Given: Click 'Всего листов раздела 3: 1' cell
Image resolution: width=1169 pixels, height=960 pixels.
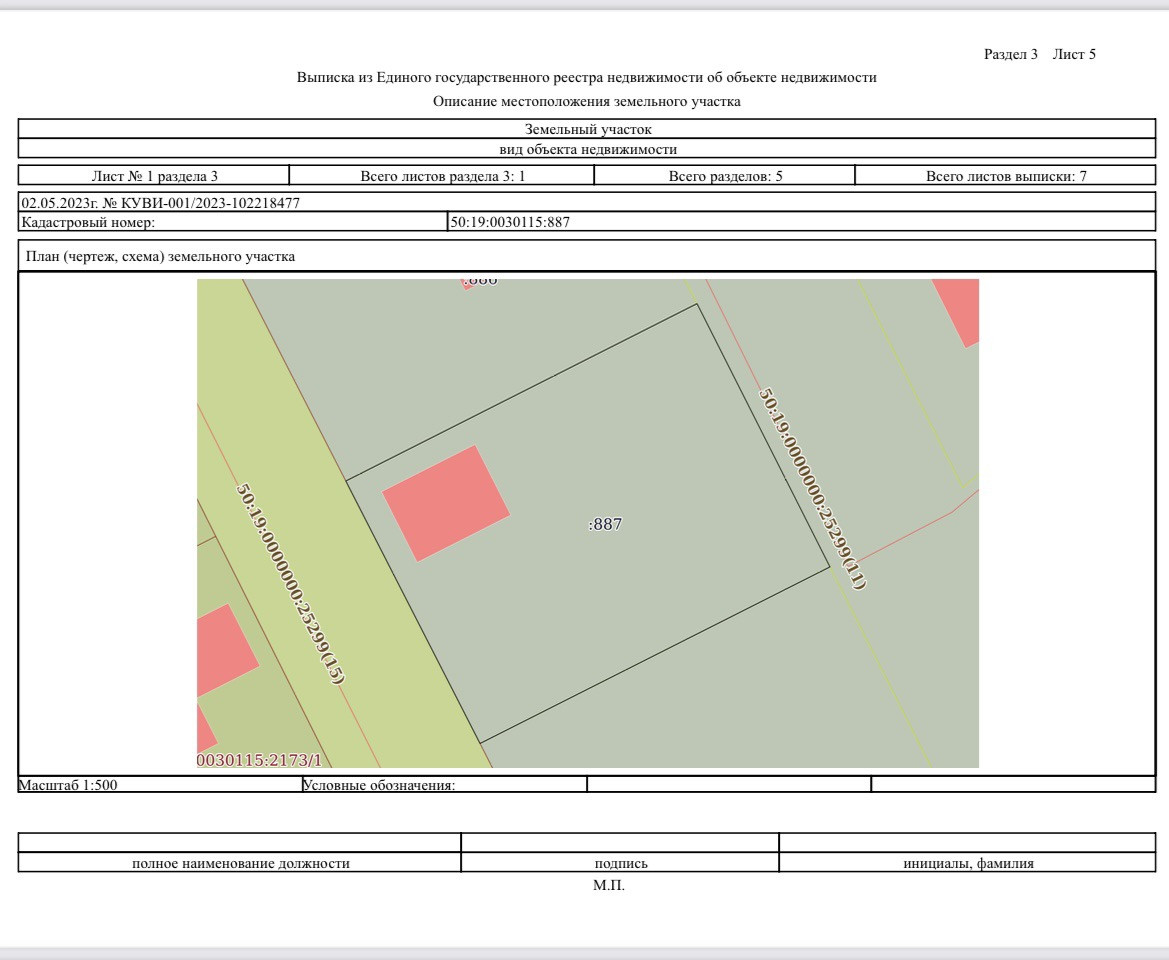Looking at the screenshot, I should [442, 176].
